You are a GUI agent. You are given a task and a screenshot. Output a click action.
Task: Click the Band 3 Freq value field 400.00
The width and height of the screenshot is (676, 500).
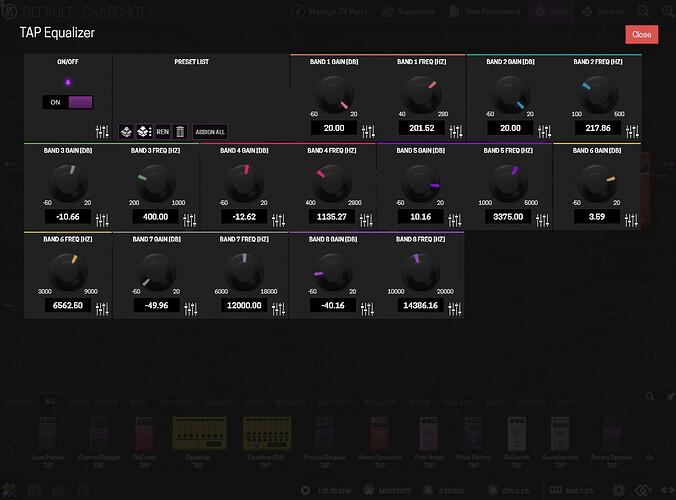[155, 217]
